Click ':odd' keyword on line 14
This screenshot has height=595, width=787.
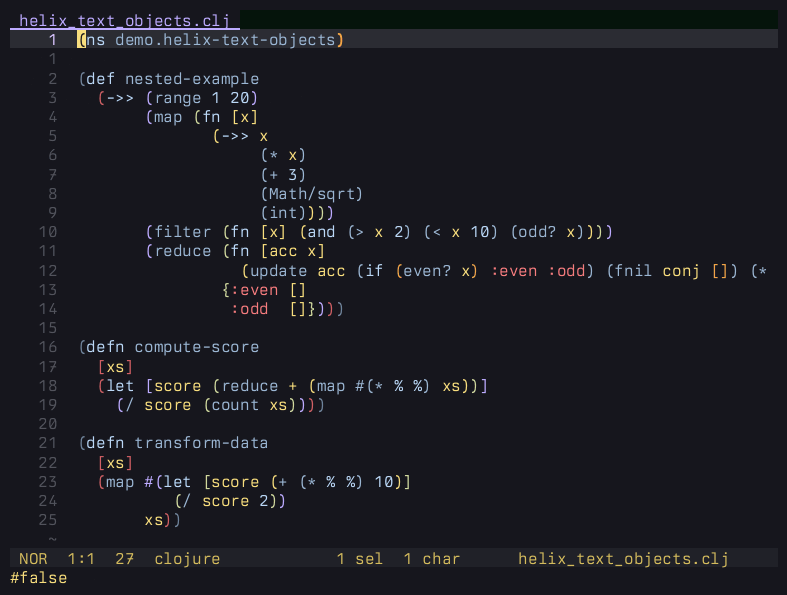coord(249,309)
